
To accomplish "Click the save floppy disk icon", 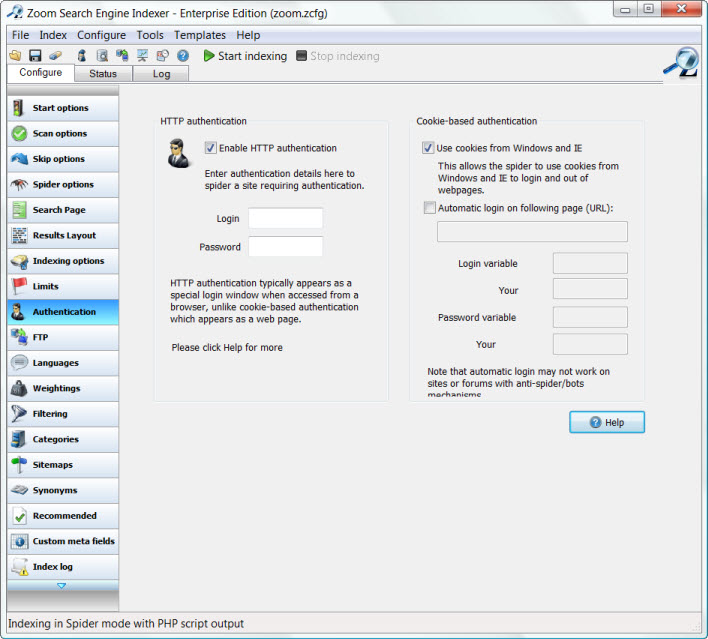I will pos(35,56).
